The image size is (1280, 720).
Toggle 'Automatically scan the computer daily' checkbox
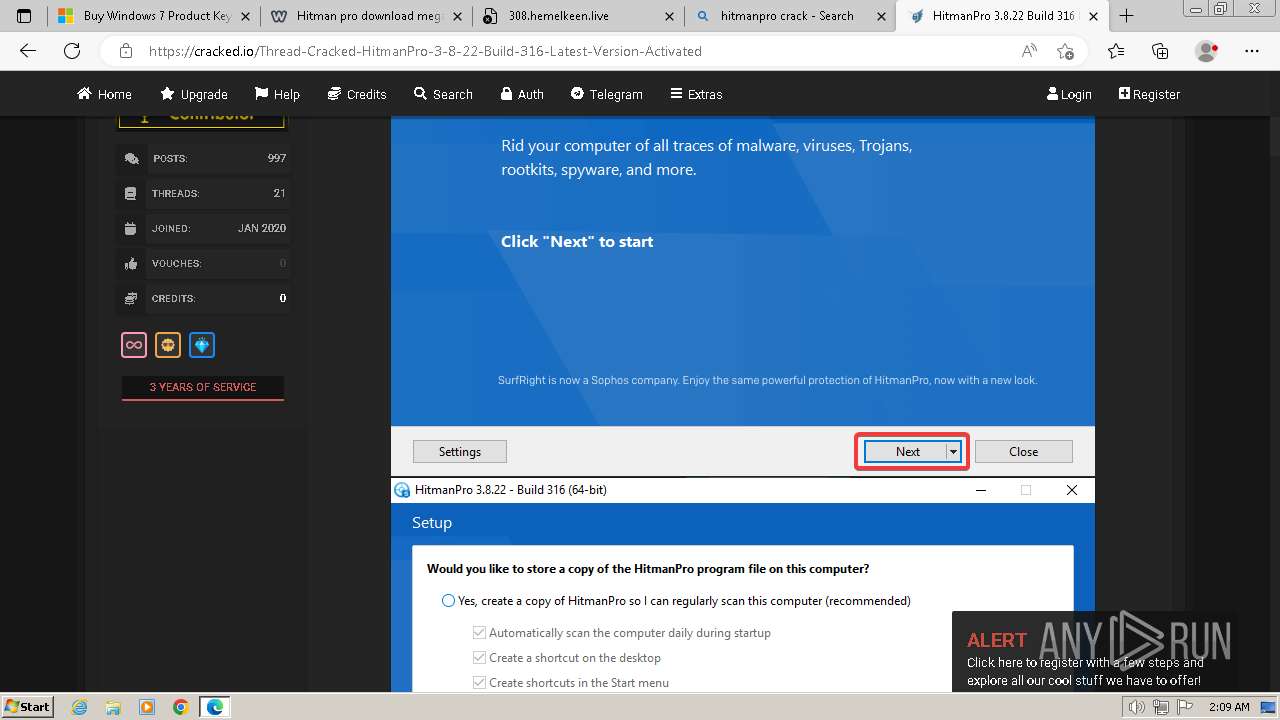[x=479, y=633]
